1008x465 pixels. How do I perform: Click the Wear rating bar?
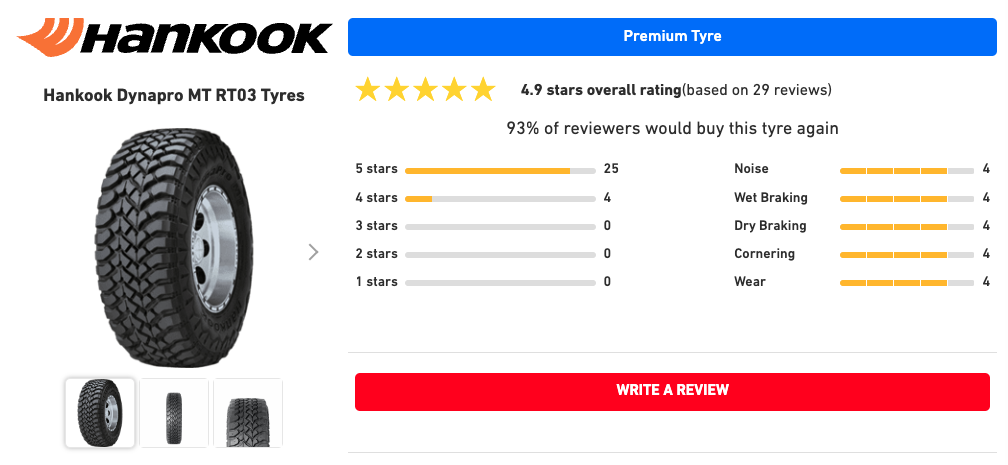tap(907, 282)
